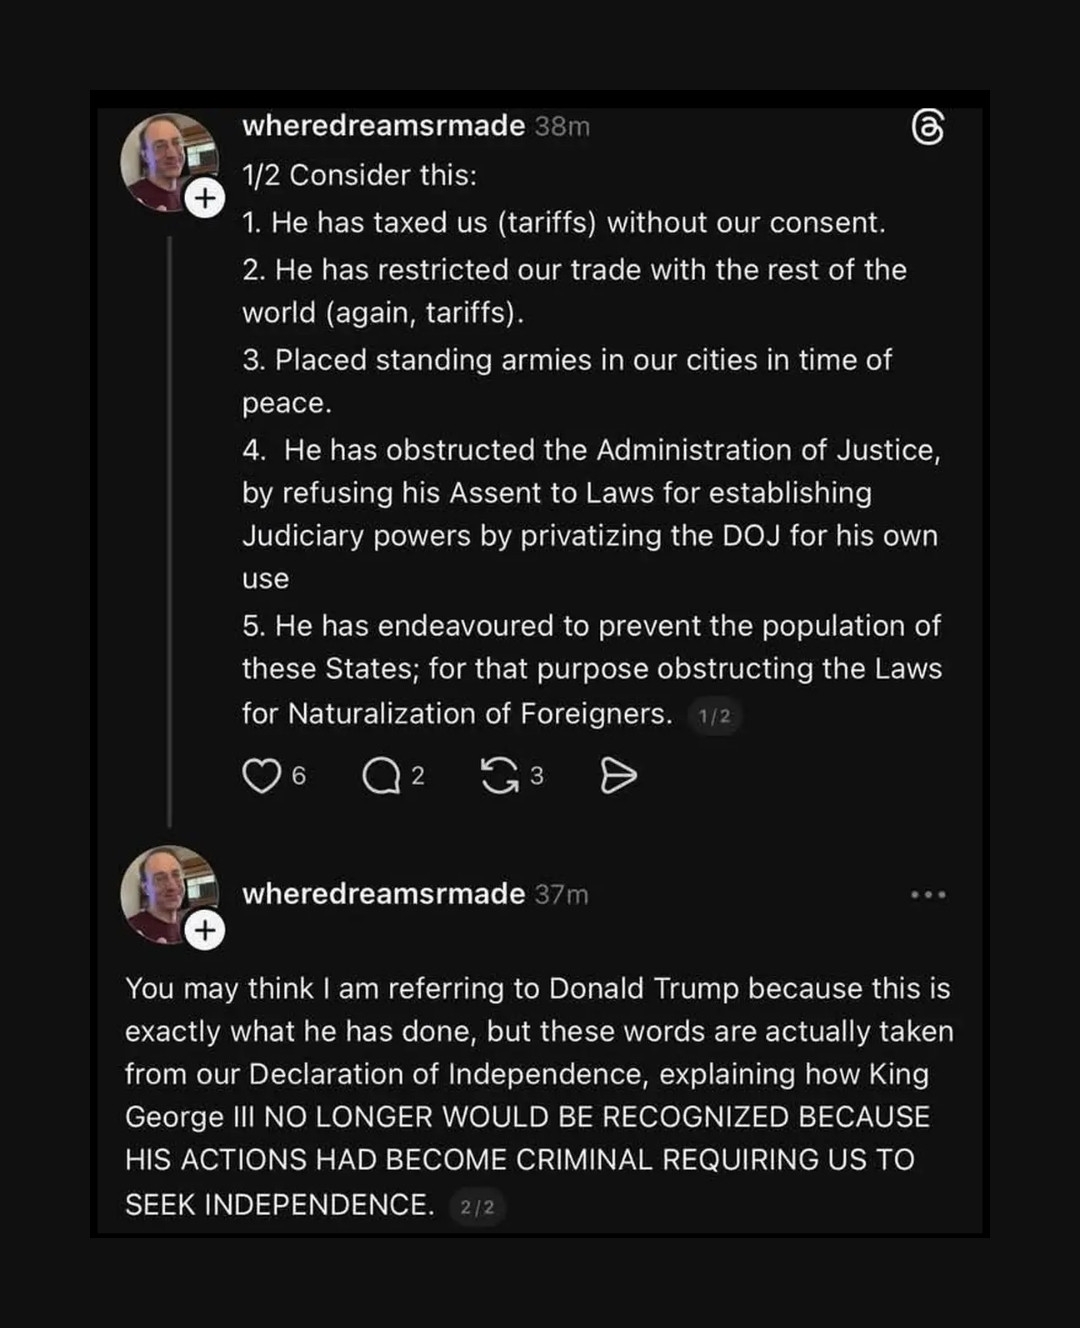View the avatar on the 37m reply post
The height and width of the screenshot is (1328, 1080).
click(x=163, y=890)
